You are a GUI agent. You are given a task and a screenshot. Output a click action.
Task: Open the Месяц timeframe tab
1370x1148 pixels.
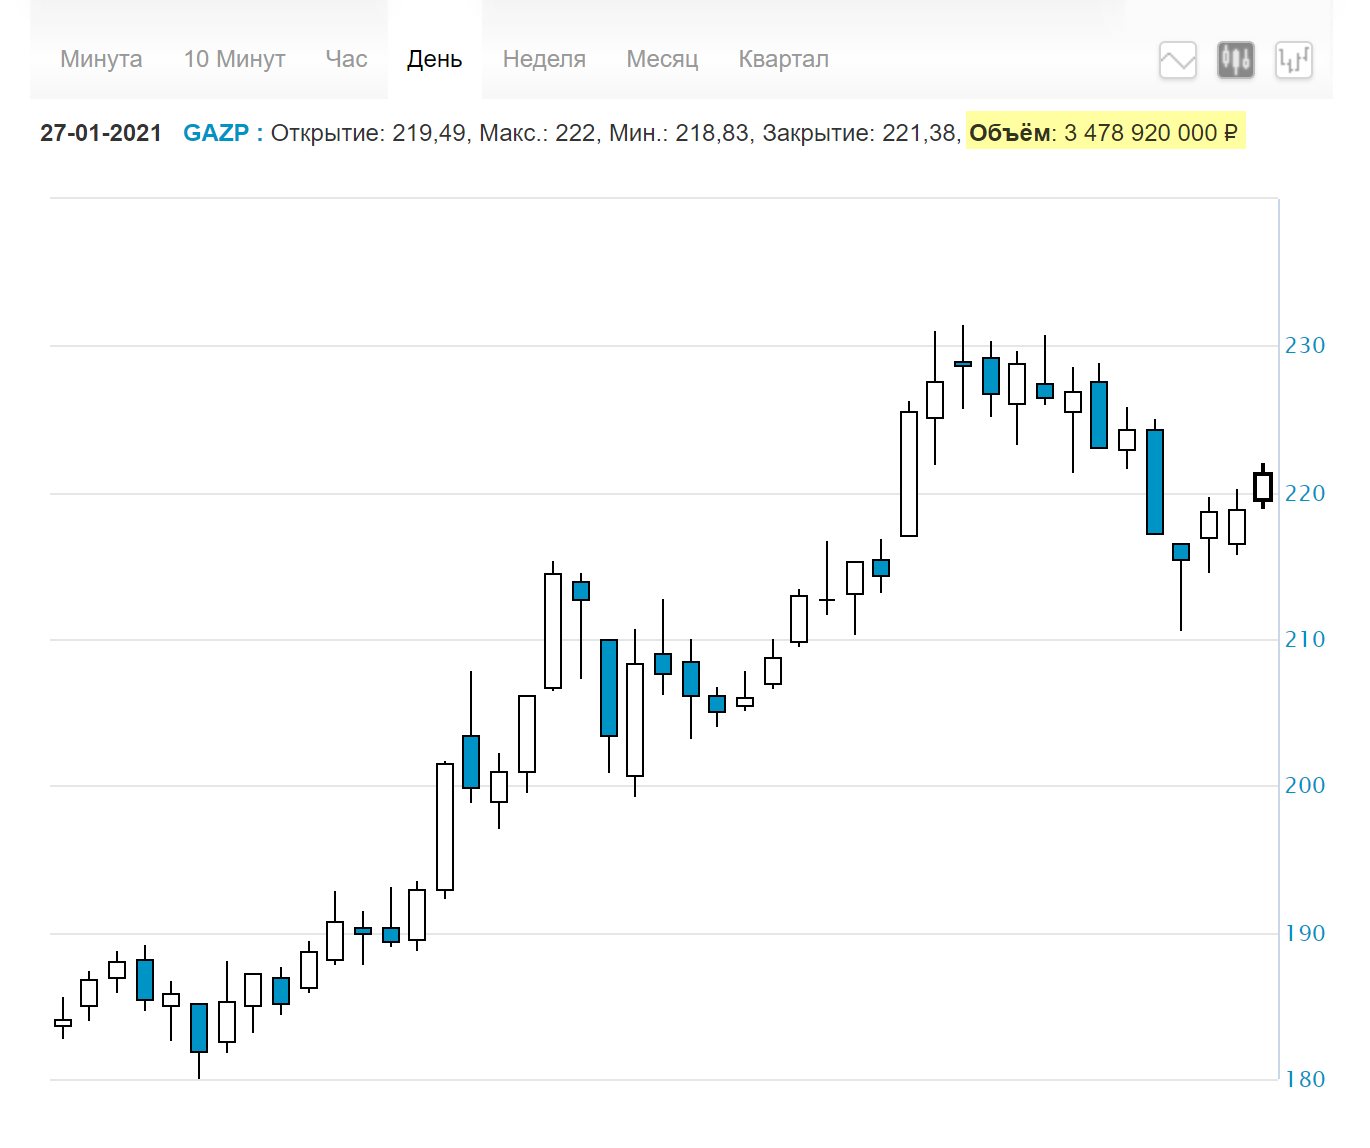pos(662,59)
